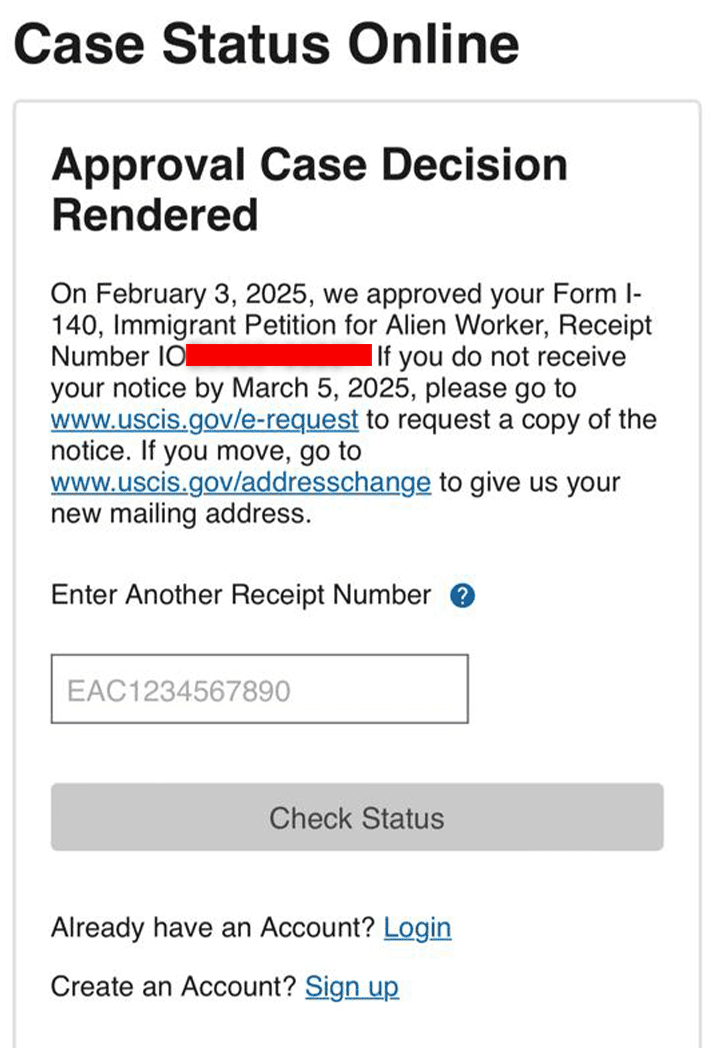
Task: Click the help question-mark icon
Action: (x=462, y=596)
